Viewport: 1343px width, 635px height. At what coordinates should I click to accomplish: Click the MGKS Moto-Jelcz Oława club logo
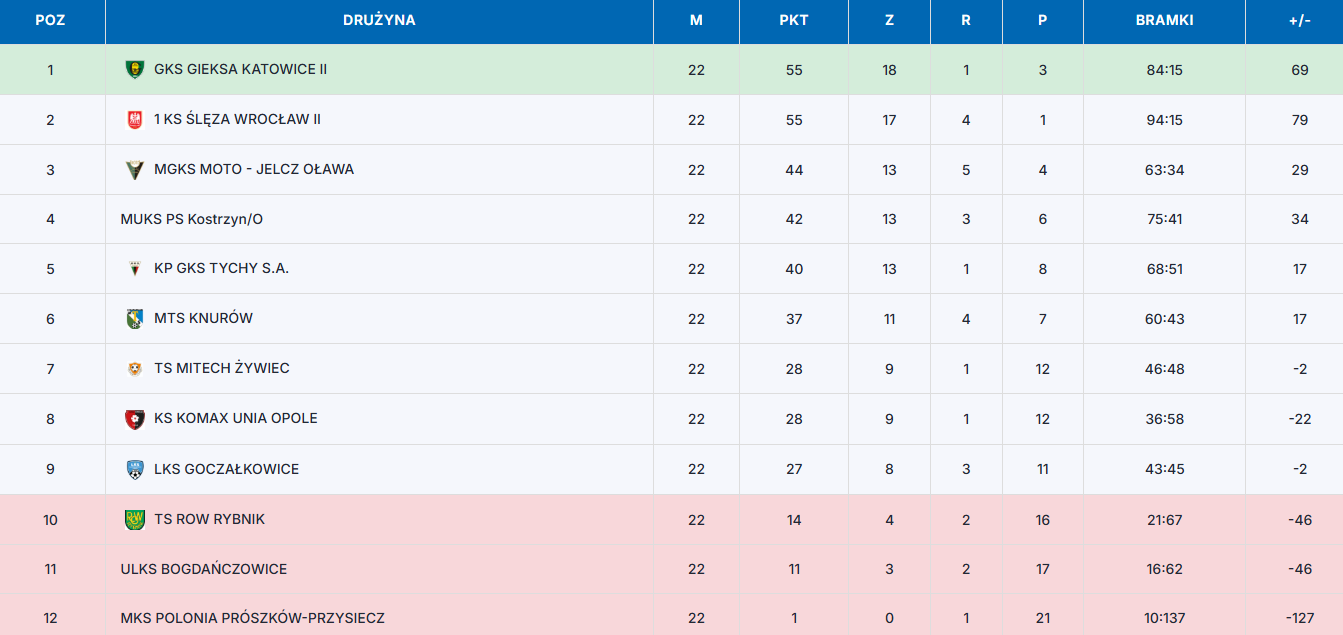(x=134, y=170)
